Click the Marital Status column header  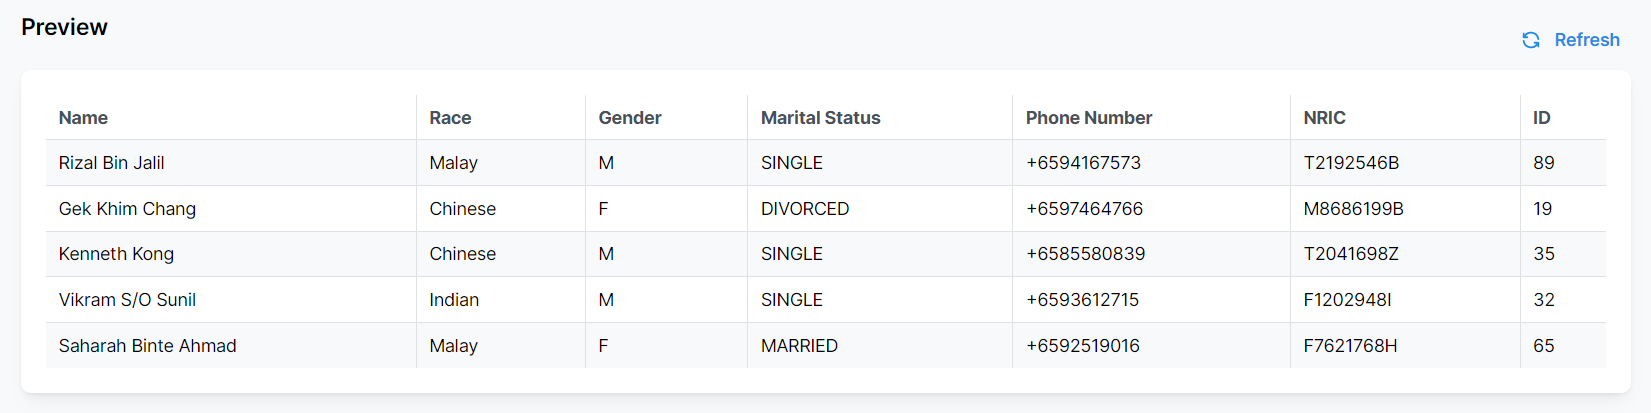click(x=820, y=118)
